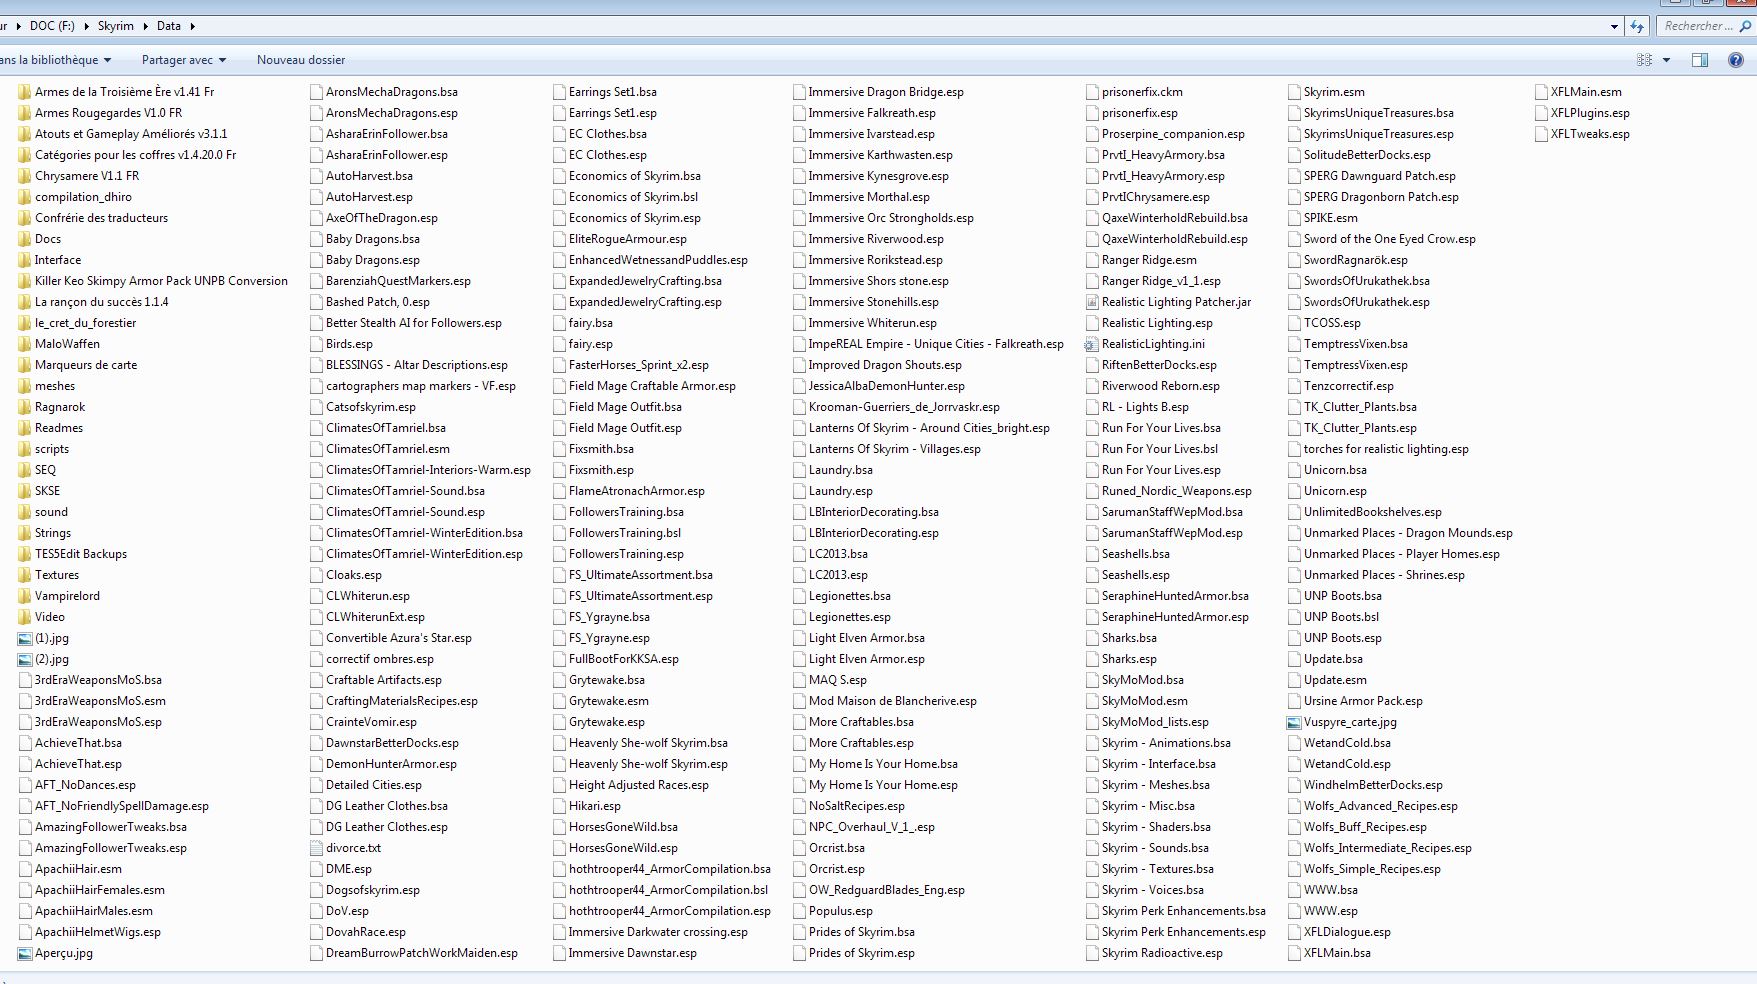This screenshot has height=984, width=1757.
Task: Select the TES5Edit Backups folder icon
Action: tap(25, 554)
